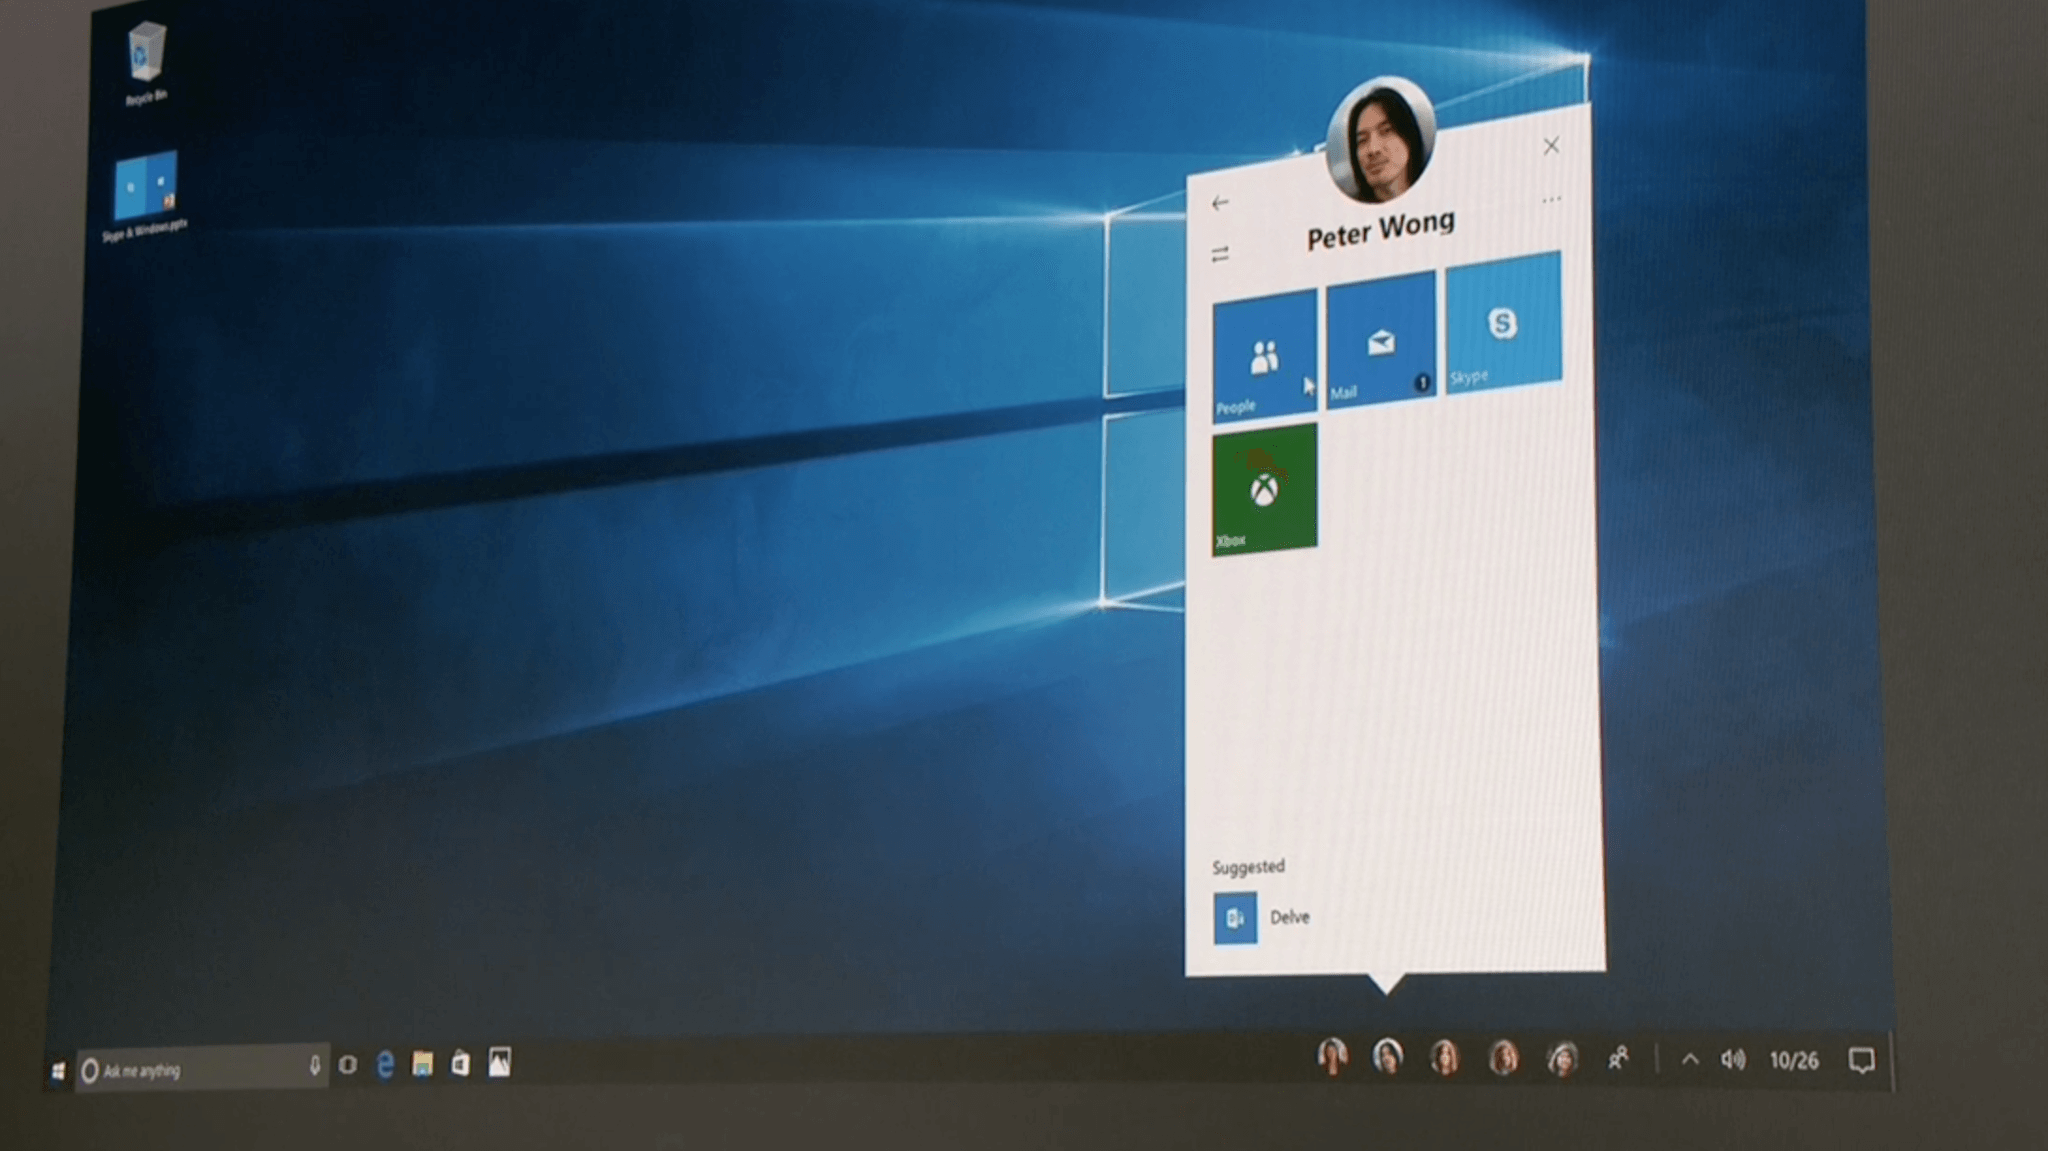This screenshot has width=2048, height=1151.
Task: Expand the hidden system tray icons chevron
Action: click(x=1690, y=1060)
